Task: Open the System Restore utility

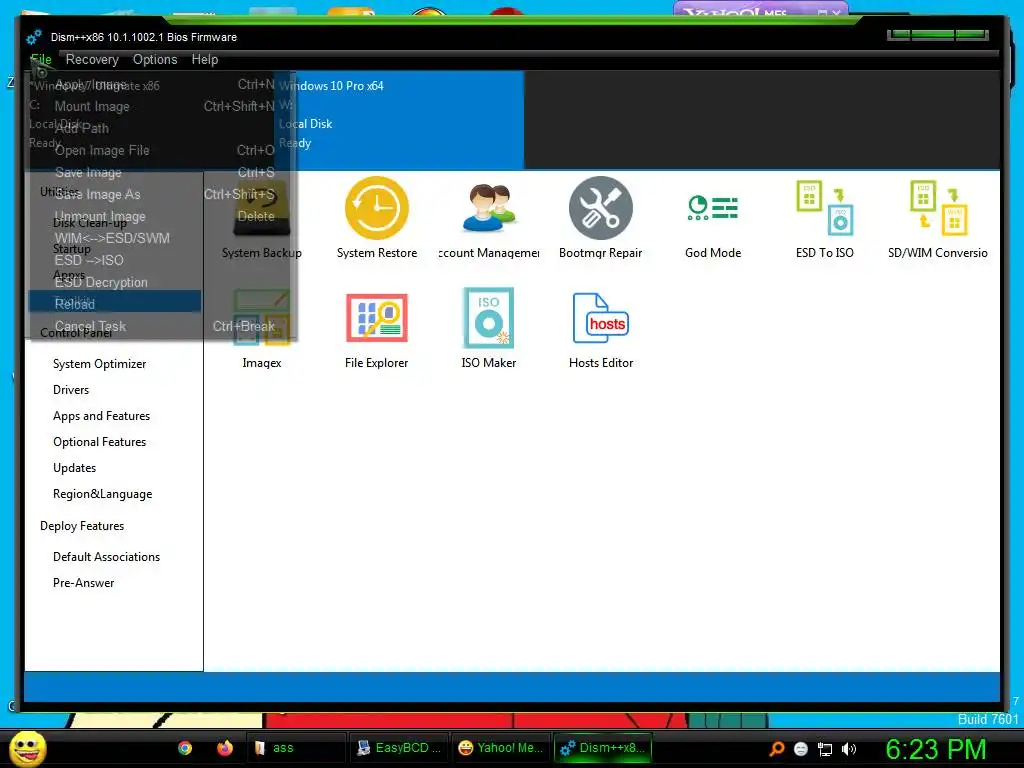Action: (x=377, y=219)
